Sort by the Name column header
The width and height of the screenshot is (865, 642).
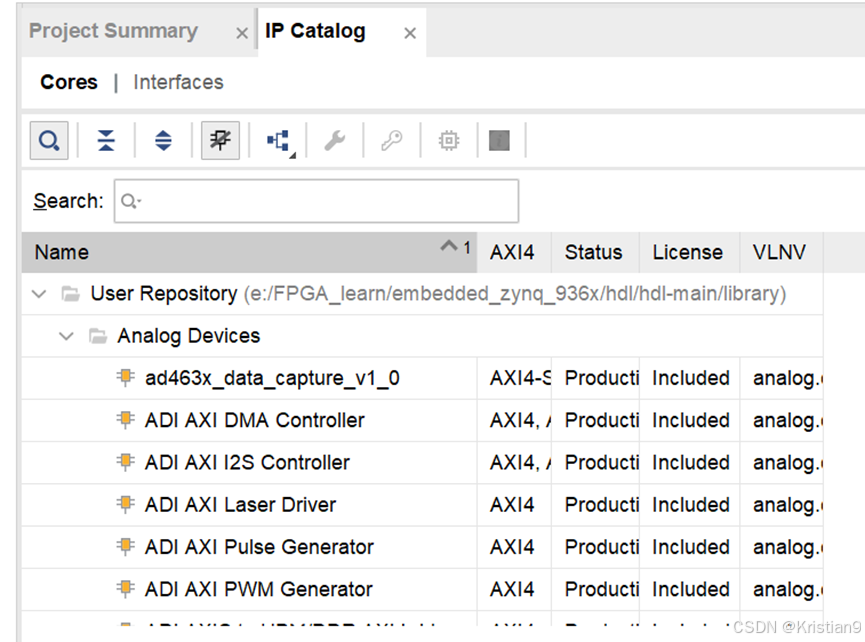pos(249,252)
